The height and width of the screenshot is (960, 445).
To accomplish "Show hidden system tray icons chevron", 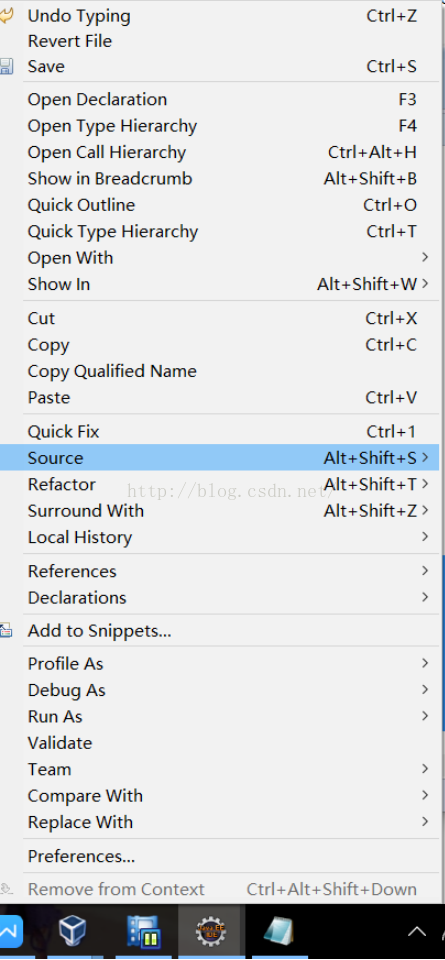I will [x=417, y=932].
